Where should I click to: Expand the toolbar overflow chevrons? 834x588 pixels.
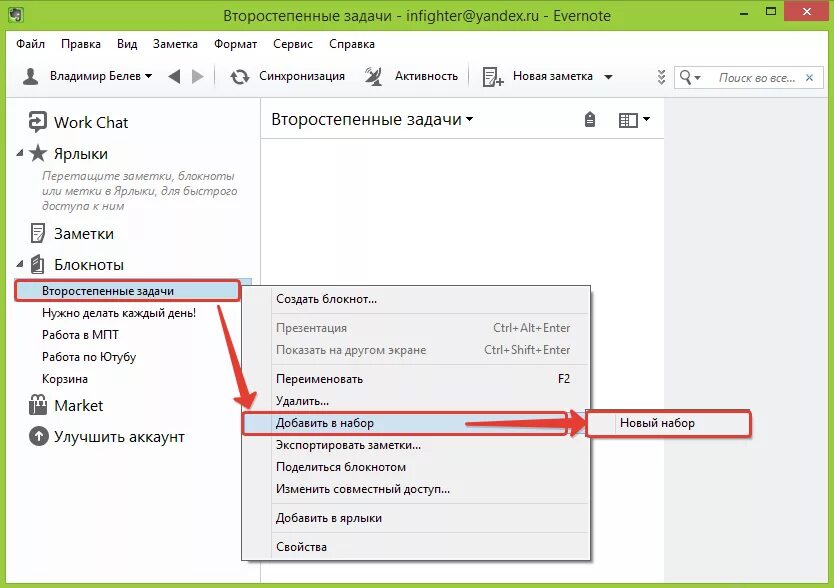tap(661, 77)
